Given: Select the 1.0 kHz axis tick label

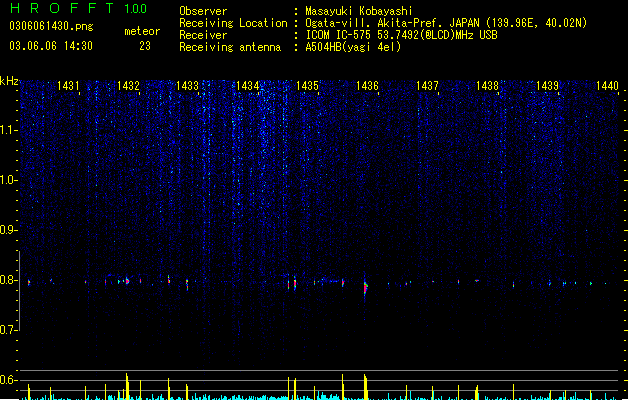Looking at the screenshot, I should click(x=8, y=180).
